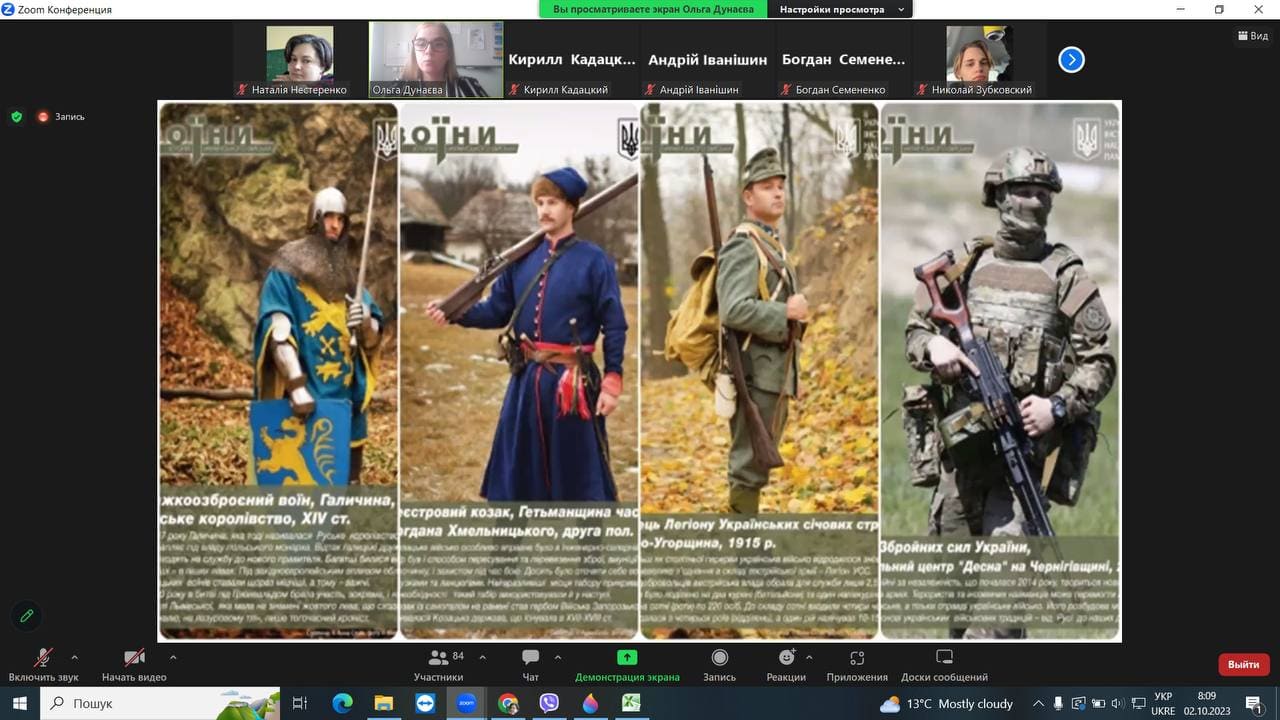The image size is (1280, 720).
Task: Leave meeting with the red Выйти button
Action: (1243, 664)
